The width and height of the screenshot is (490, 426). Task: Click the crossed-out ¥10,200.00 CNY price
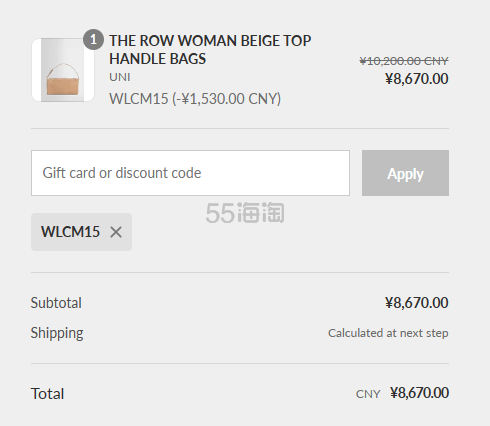coord(404,61)
